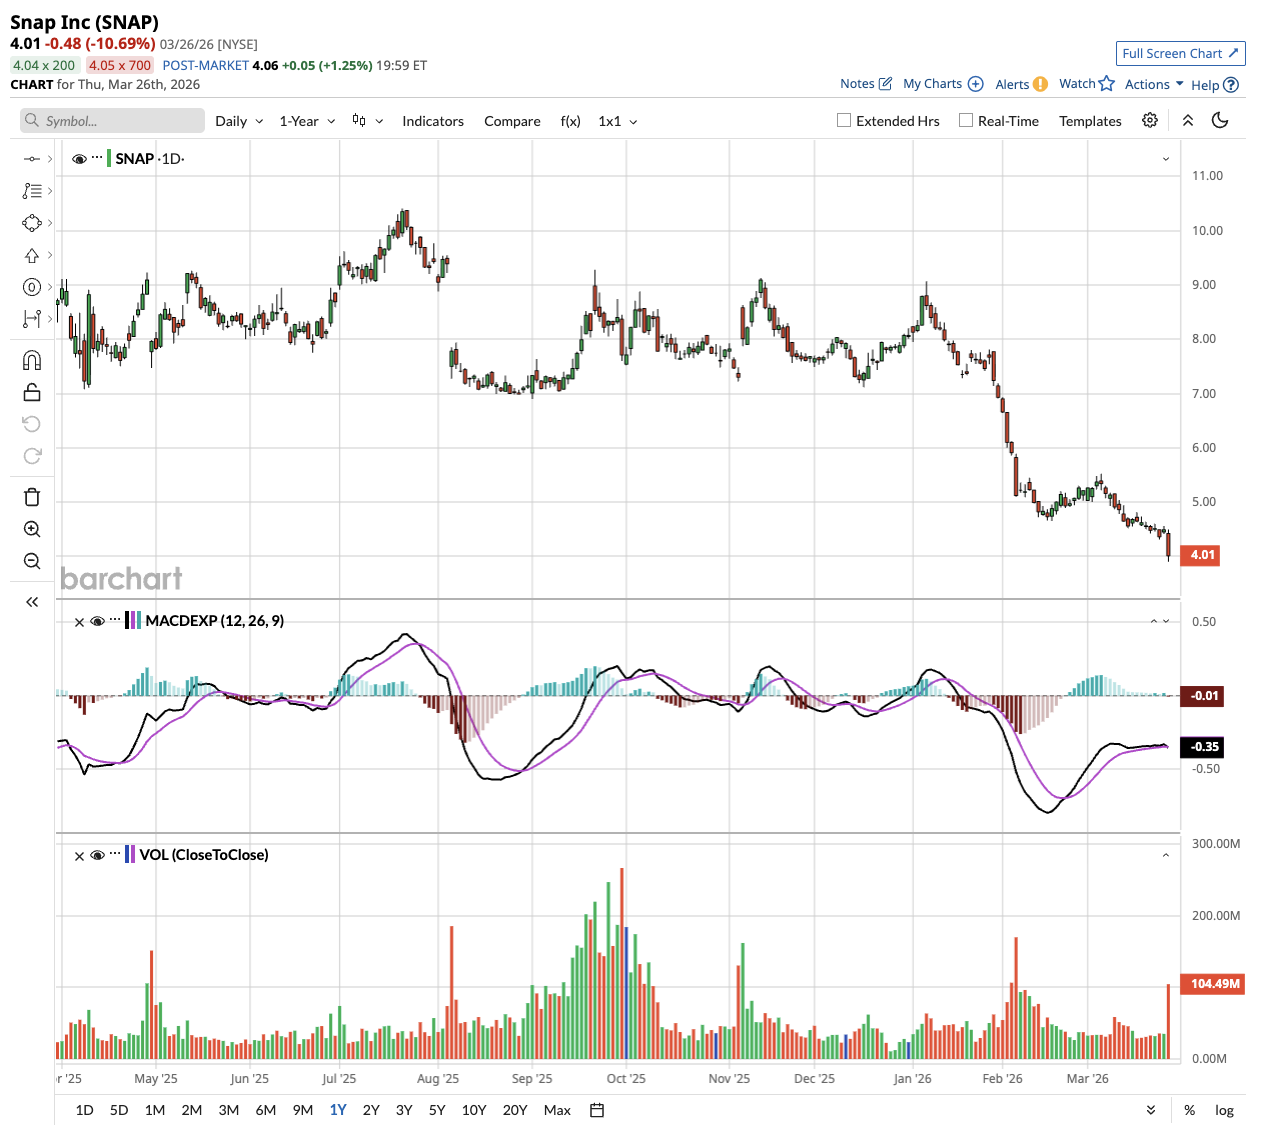Switch to the Max time range
This screenshot has height=1148, width=1280.
557,1110
